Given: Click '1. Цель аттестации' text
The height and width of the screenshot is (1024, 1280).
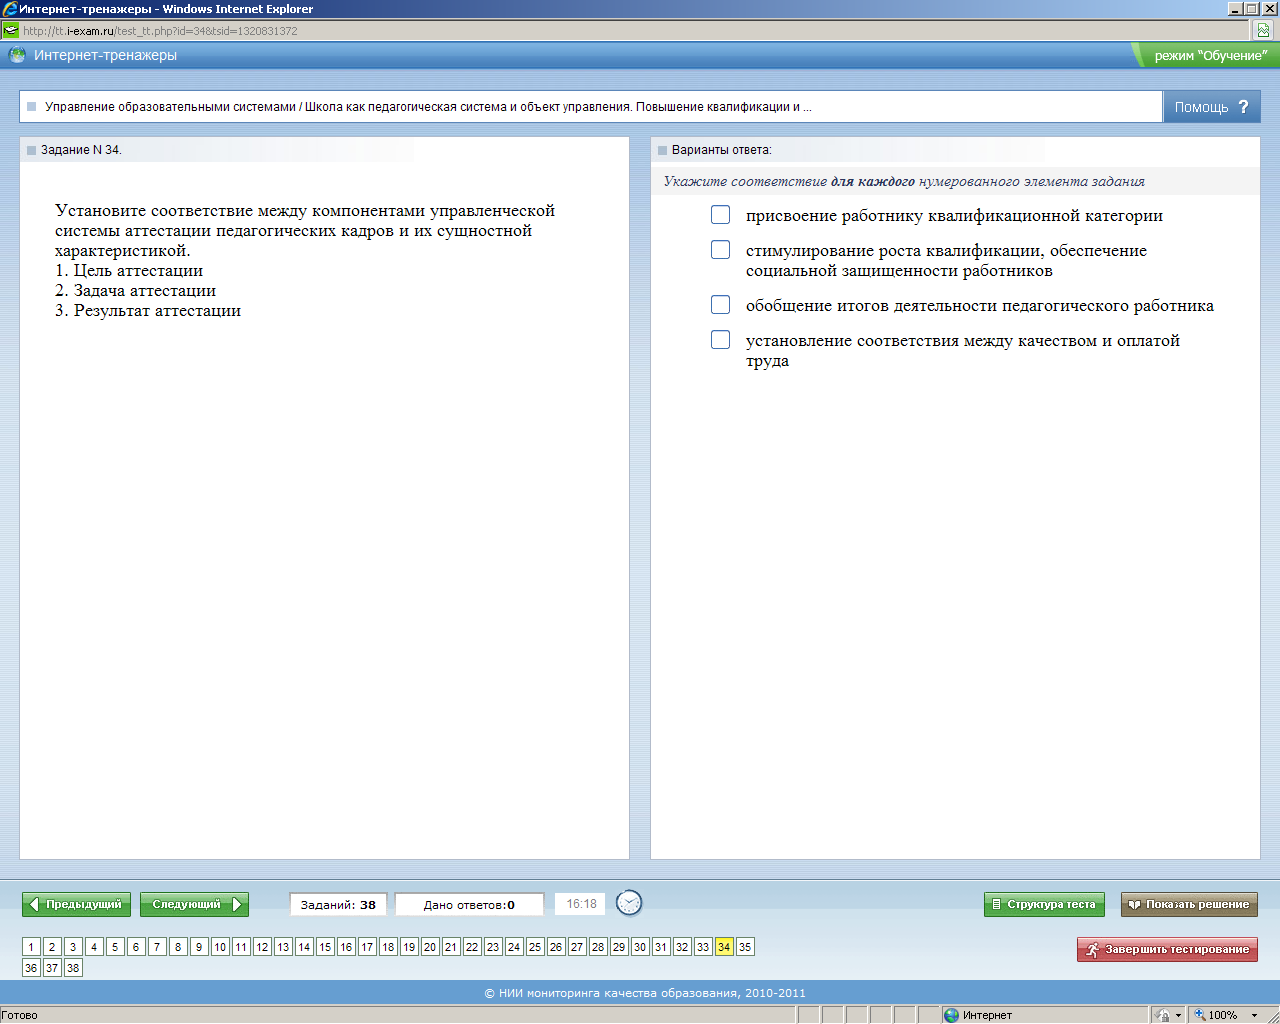Looking at the screenshot, I should [x=129, y=271].
